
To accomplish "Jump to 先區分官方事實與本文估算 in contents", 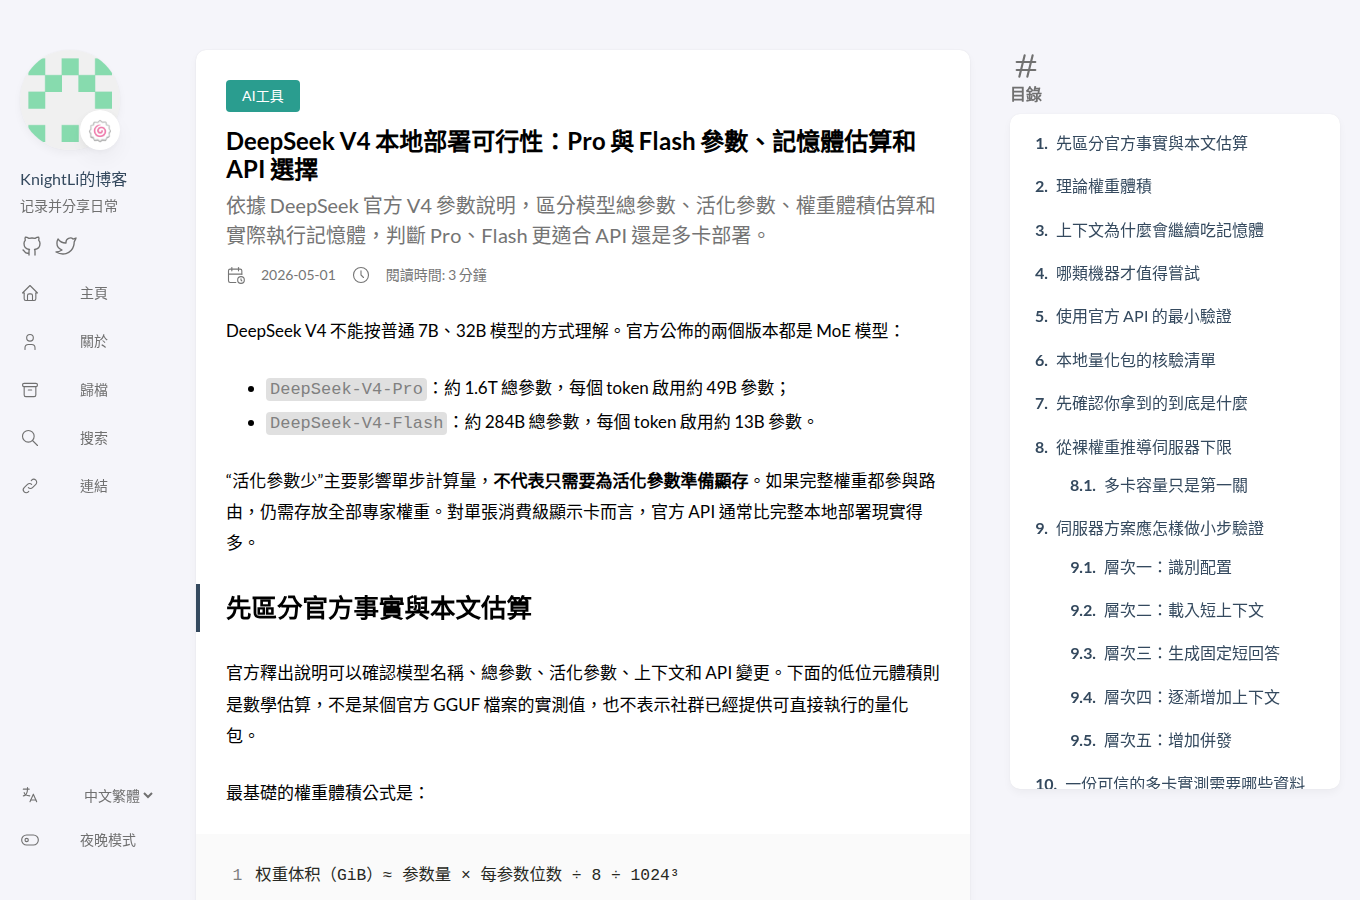I will point(1152,143).
